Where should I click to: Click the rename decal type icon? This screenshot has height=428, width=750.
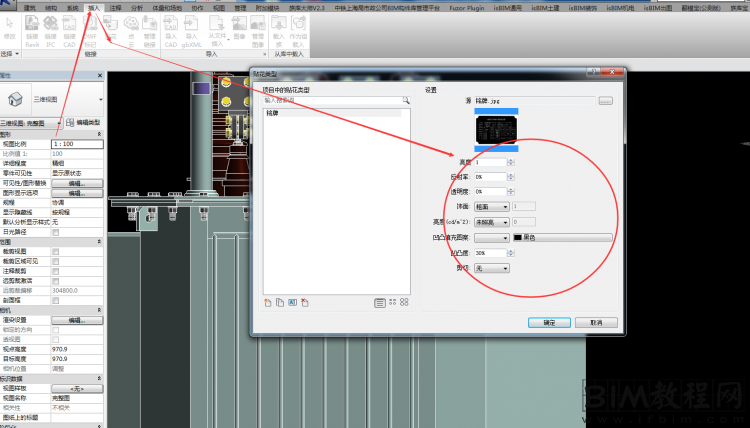click(x=291, y=301)
